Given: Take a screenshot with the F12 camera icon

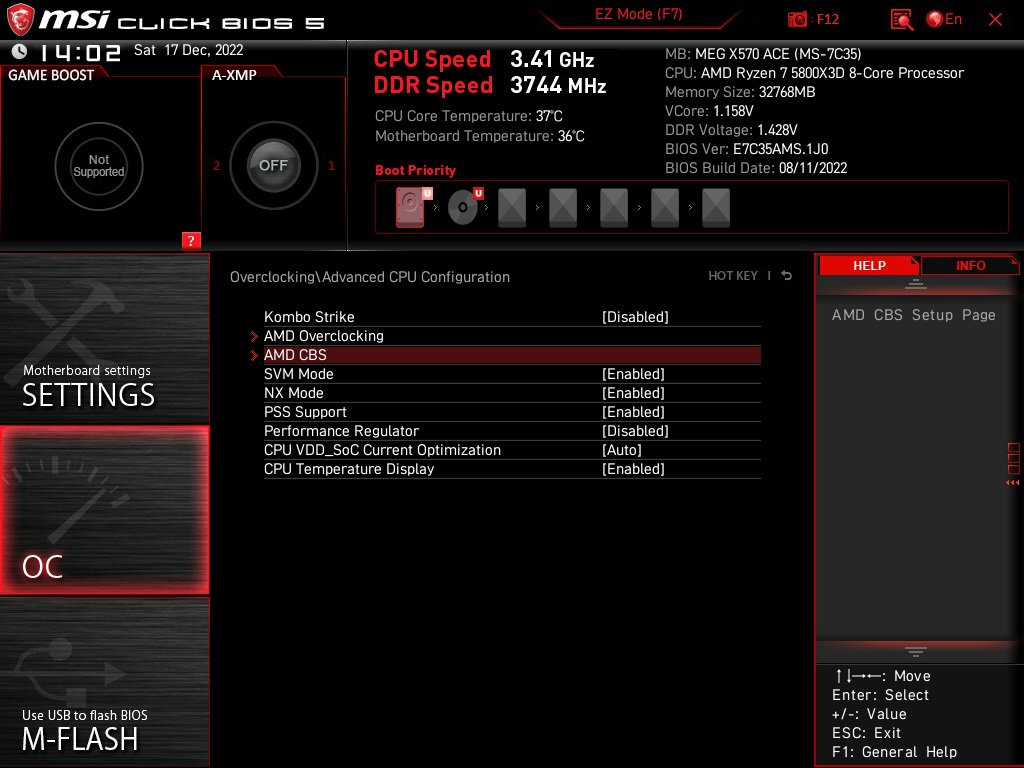Looking at the screenshot, I should [x=797, y=20].
